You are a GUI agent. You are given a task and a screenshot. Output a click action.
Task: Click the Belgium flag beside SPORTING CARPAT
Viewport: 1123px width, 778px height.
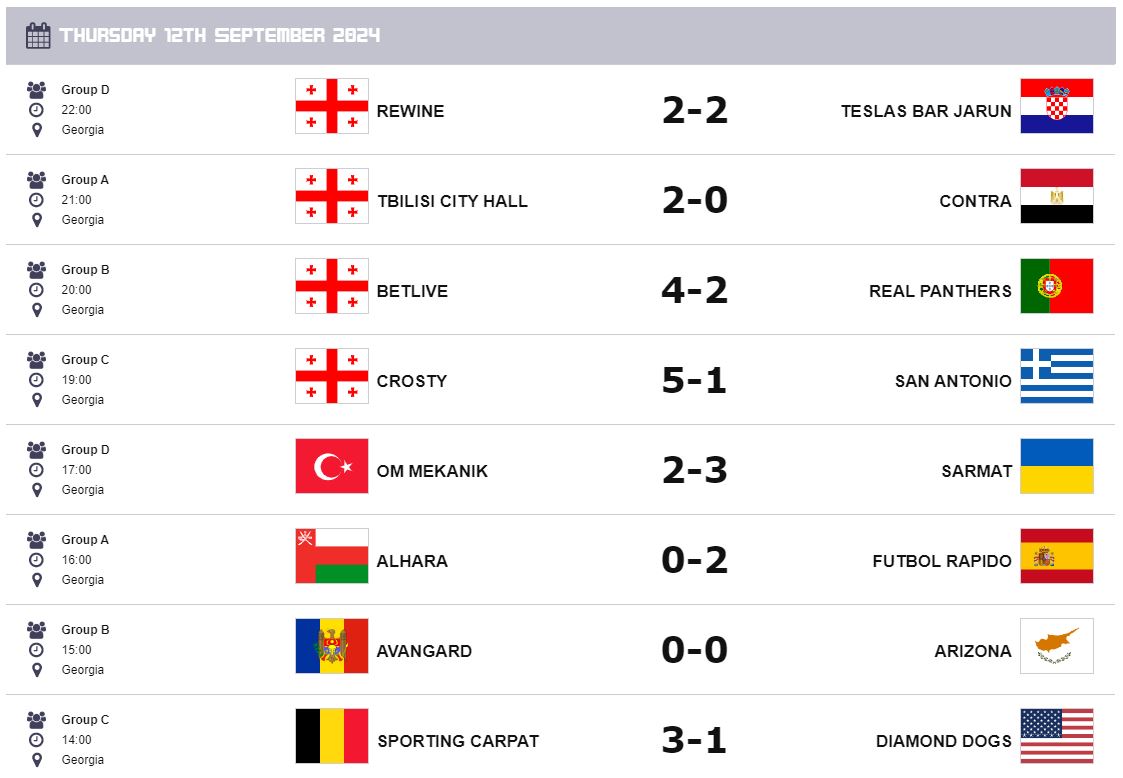pos(331,736)
